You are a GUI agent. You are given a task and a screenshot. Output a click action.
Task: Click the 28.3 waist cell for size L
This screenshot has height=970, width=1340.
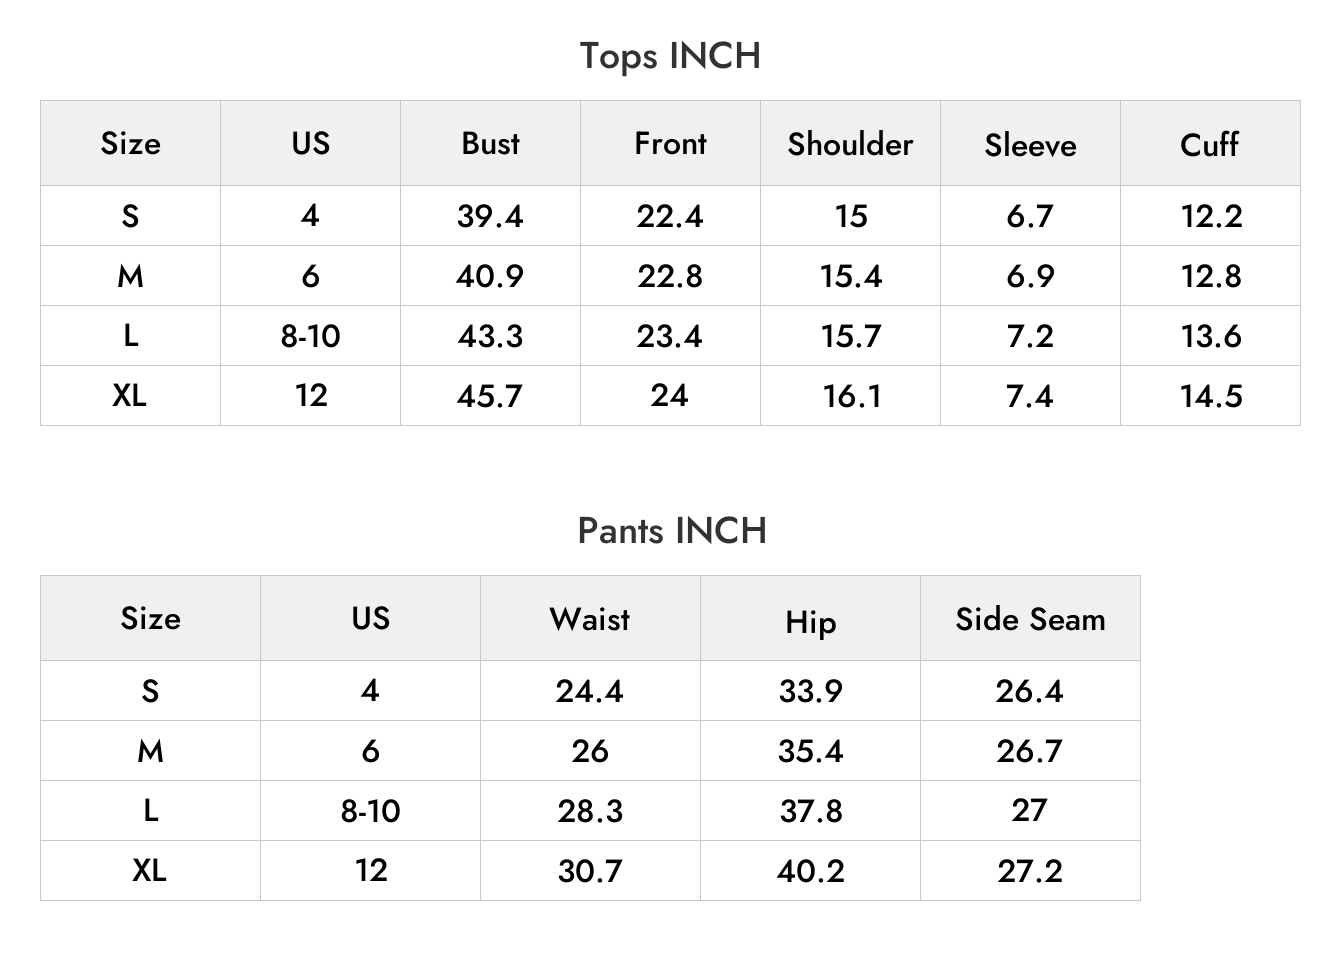click(x=590, y=811)
